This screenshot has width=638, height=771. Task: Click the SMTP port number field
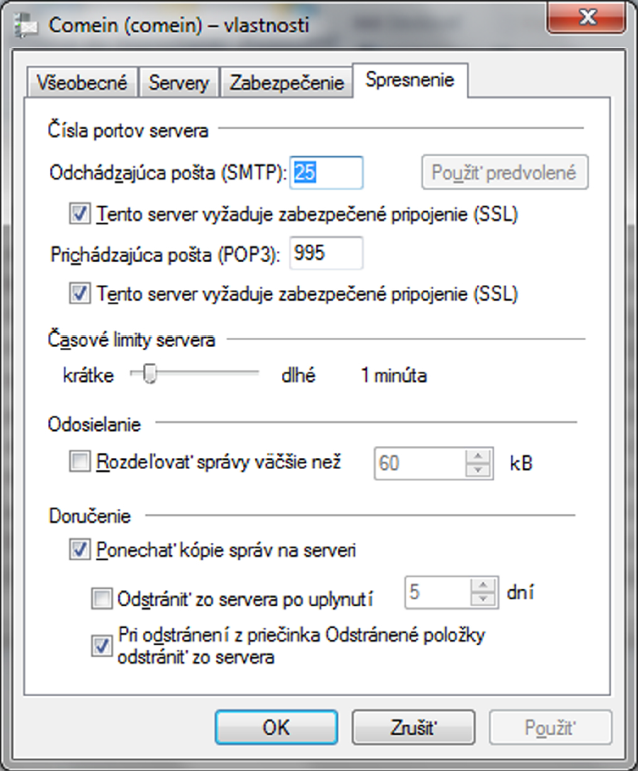(326, 173)
